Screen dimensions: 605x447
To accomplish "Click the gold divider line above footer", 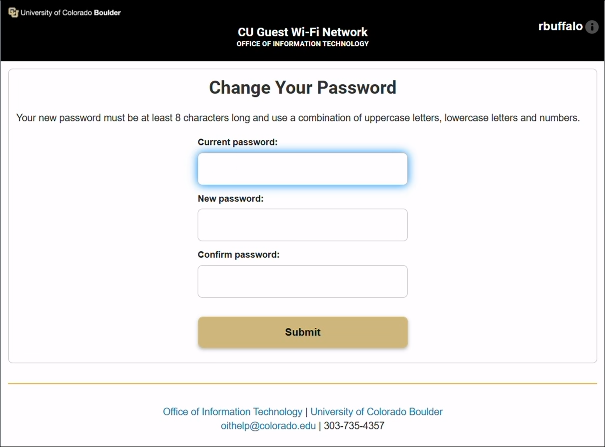I will pyautogui.click(x=302, y=383).
